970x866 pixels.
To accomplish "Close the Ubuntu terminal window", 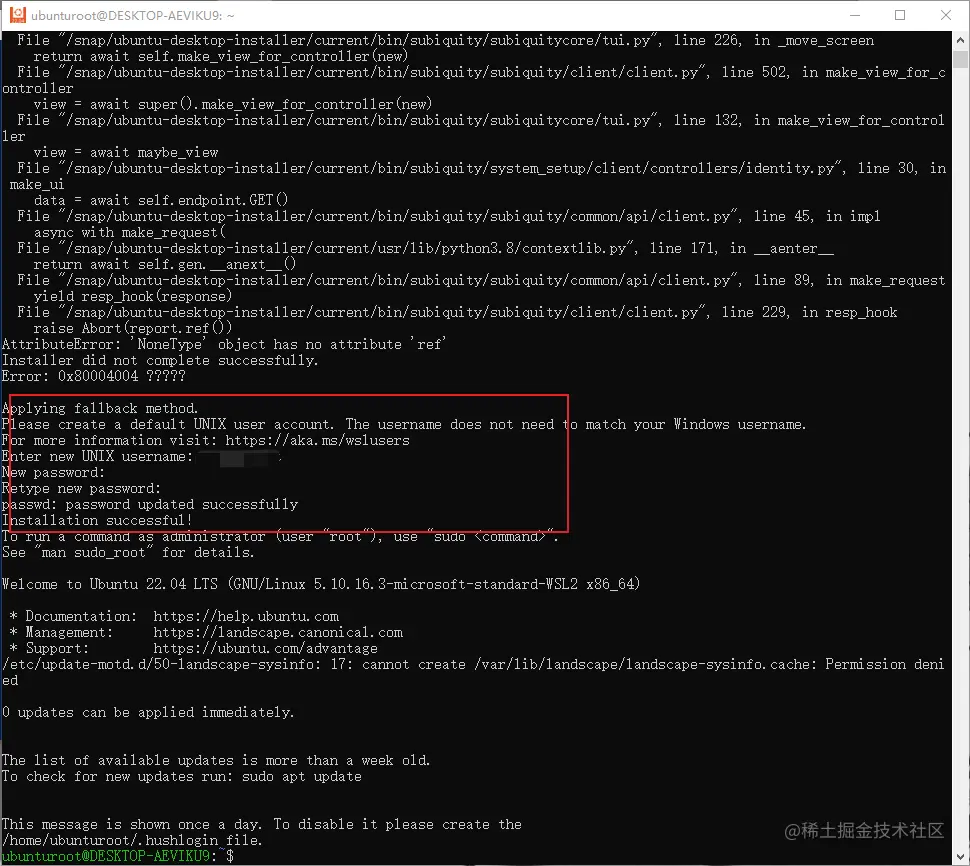I will (x=946, y=15).
